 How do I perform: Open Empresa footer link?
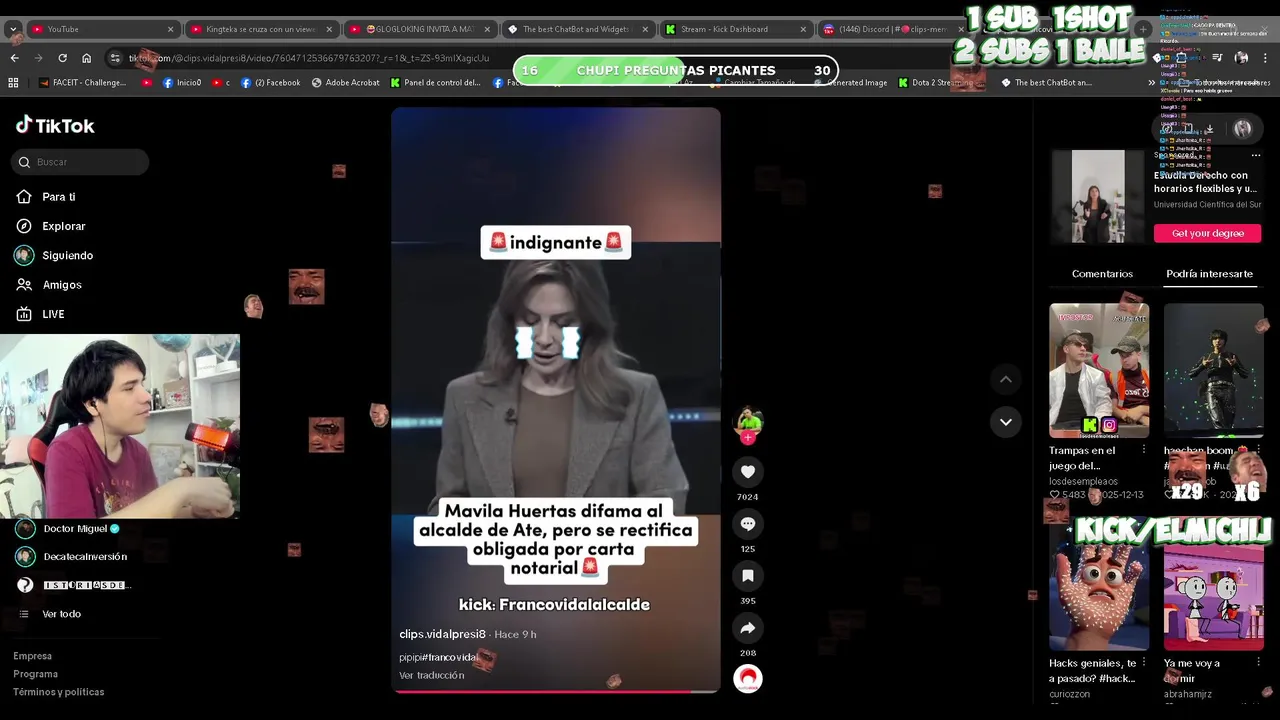coord(32,656)
